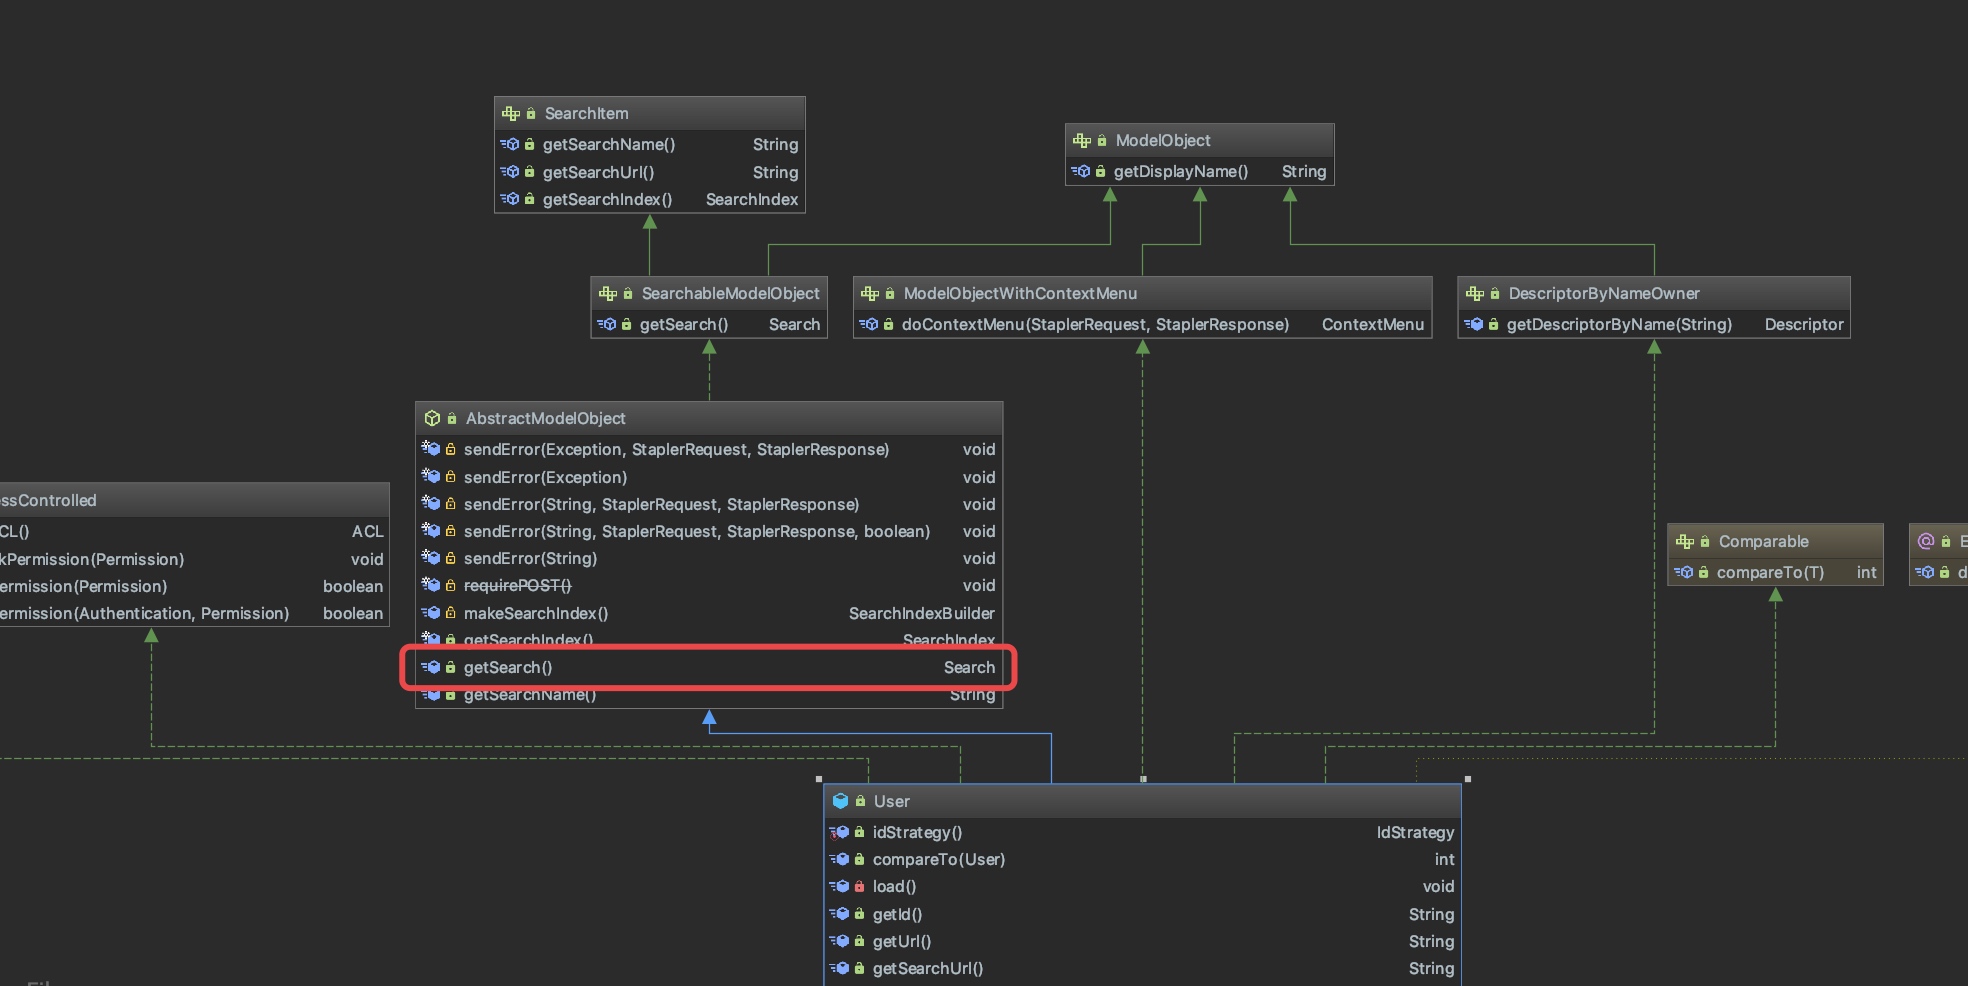
Task: Click the interface icon beside ModelObject
Action: point(1082,141)
